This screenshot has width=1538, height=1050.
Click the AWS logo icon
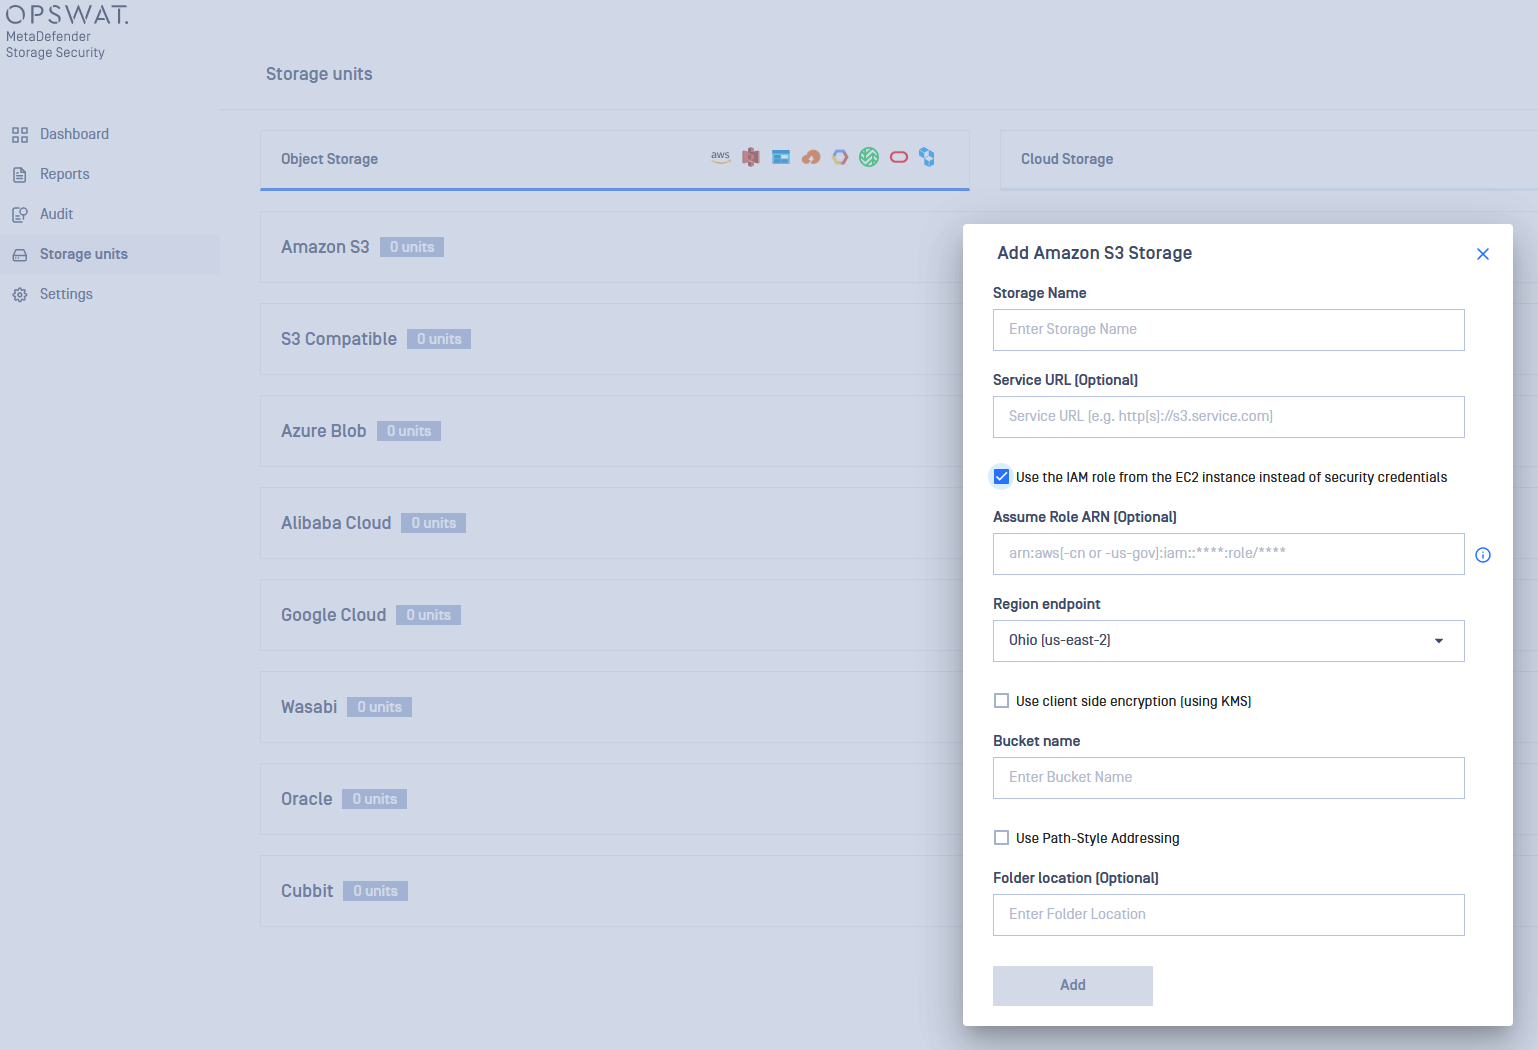click(720, 157)
